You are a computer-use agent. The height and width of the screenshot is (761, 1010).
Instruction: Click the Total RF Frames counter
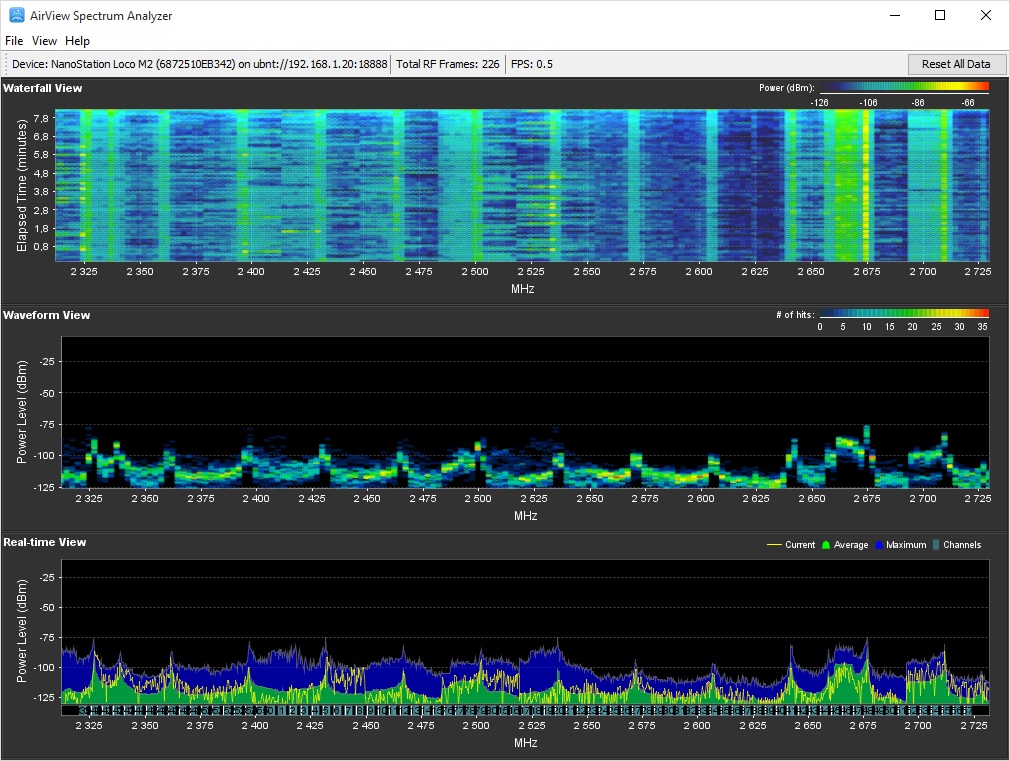[x=447, y=64]
